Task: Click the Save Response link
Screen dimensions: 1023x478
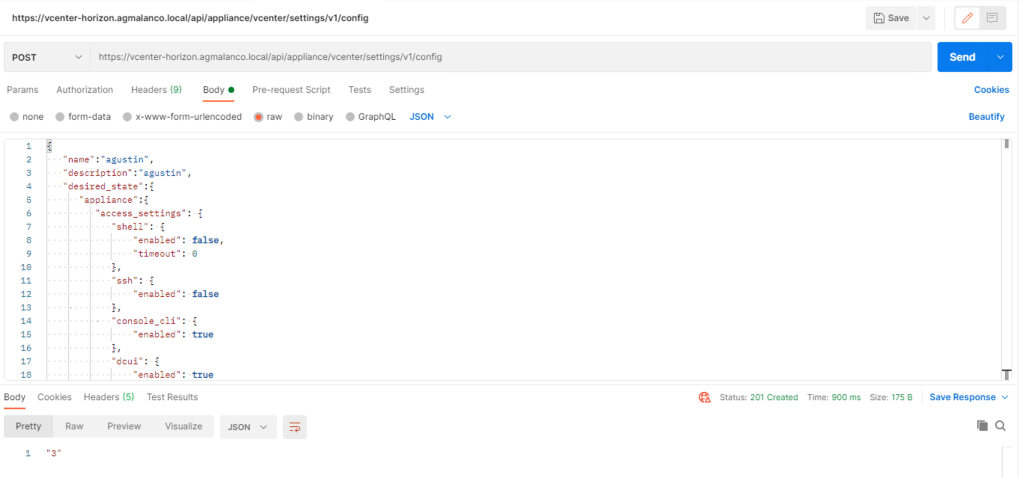Action: (962, 397)
